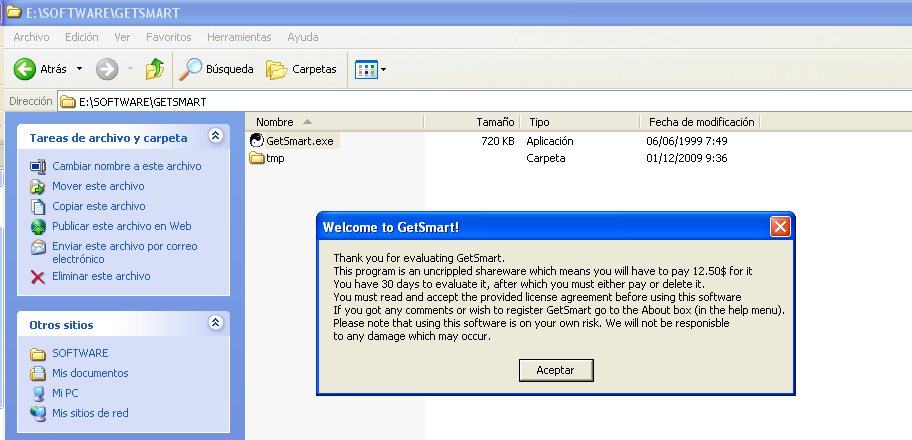912x440 pixels.
Task: Open the Views icon button
Action: pos(366,70)
